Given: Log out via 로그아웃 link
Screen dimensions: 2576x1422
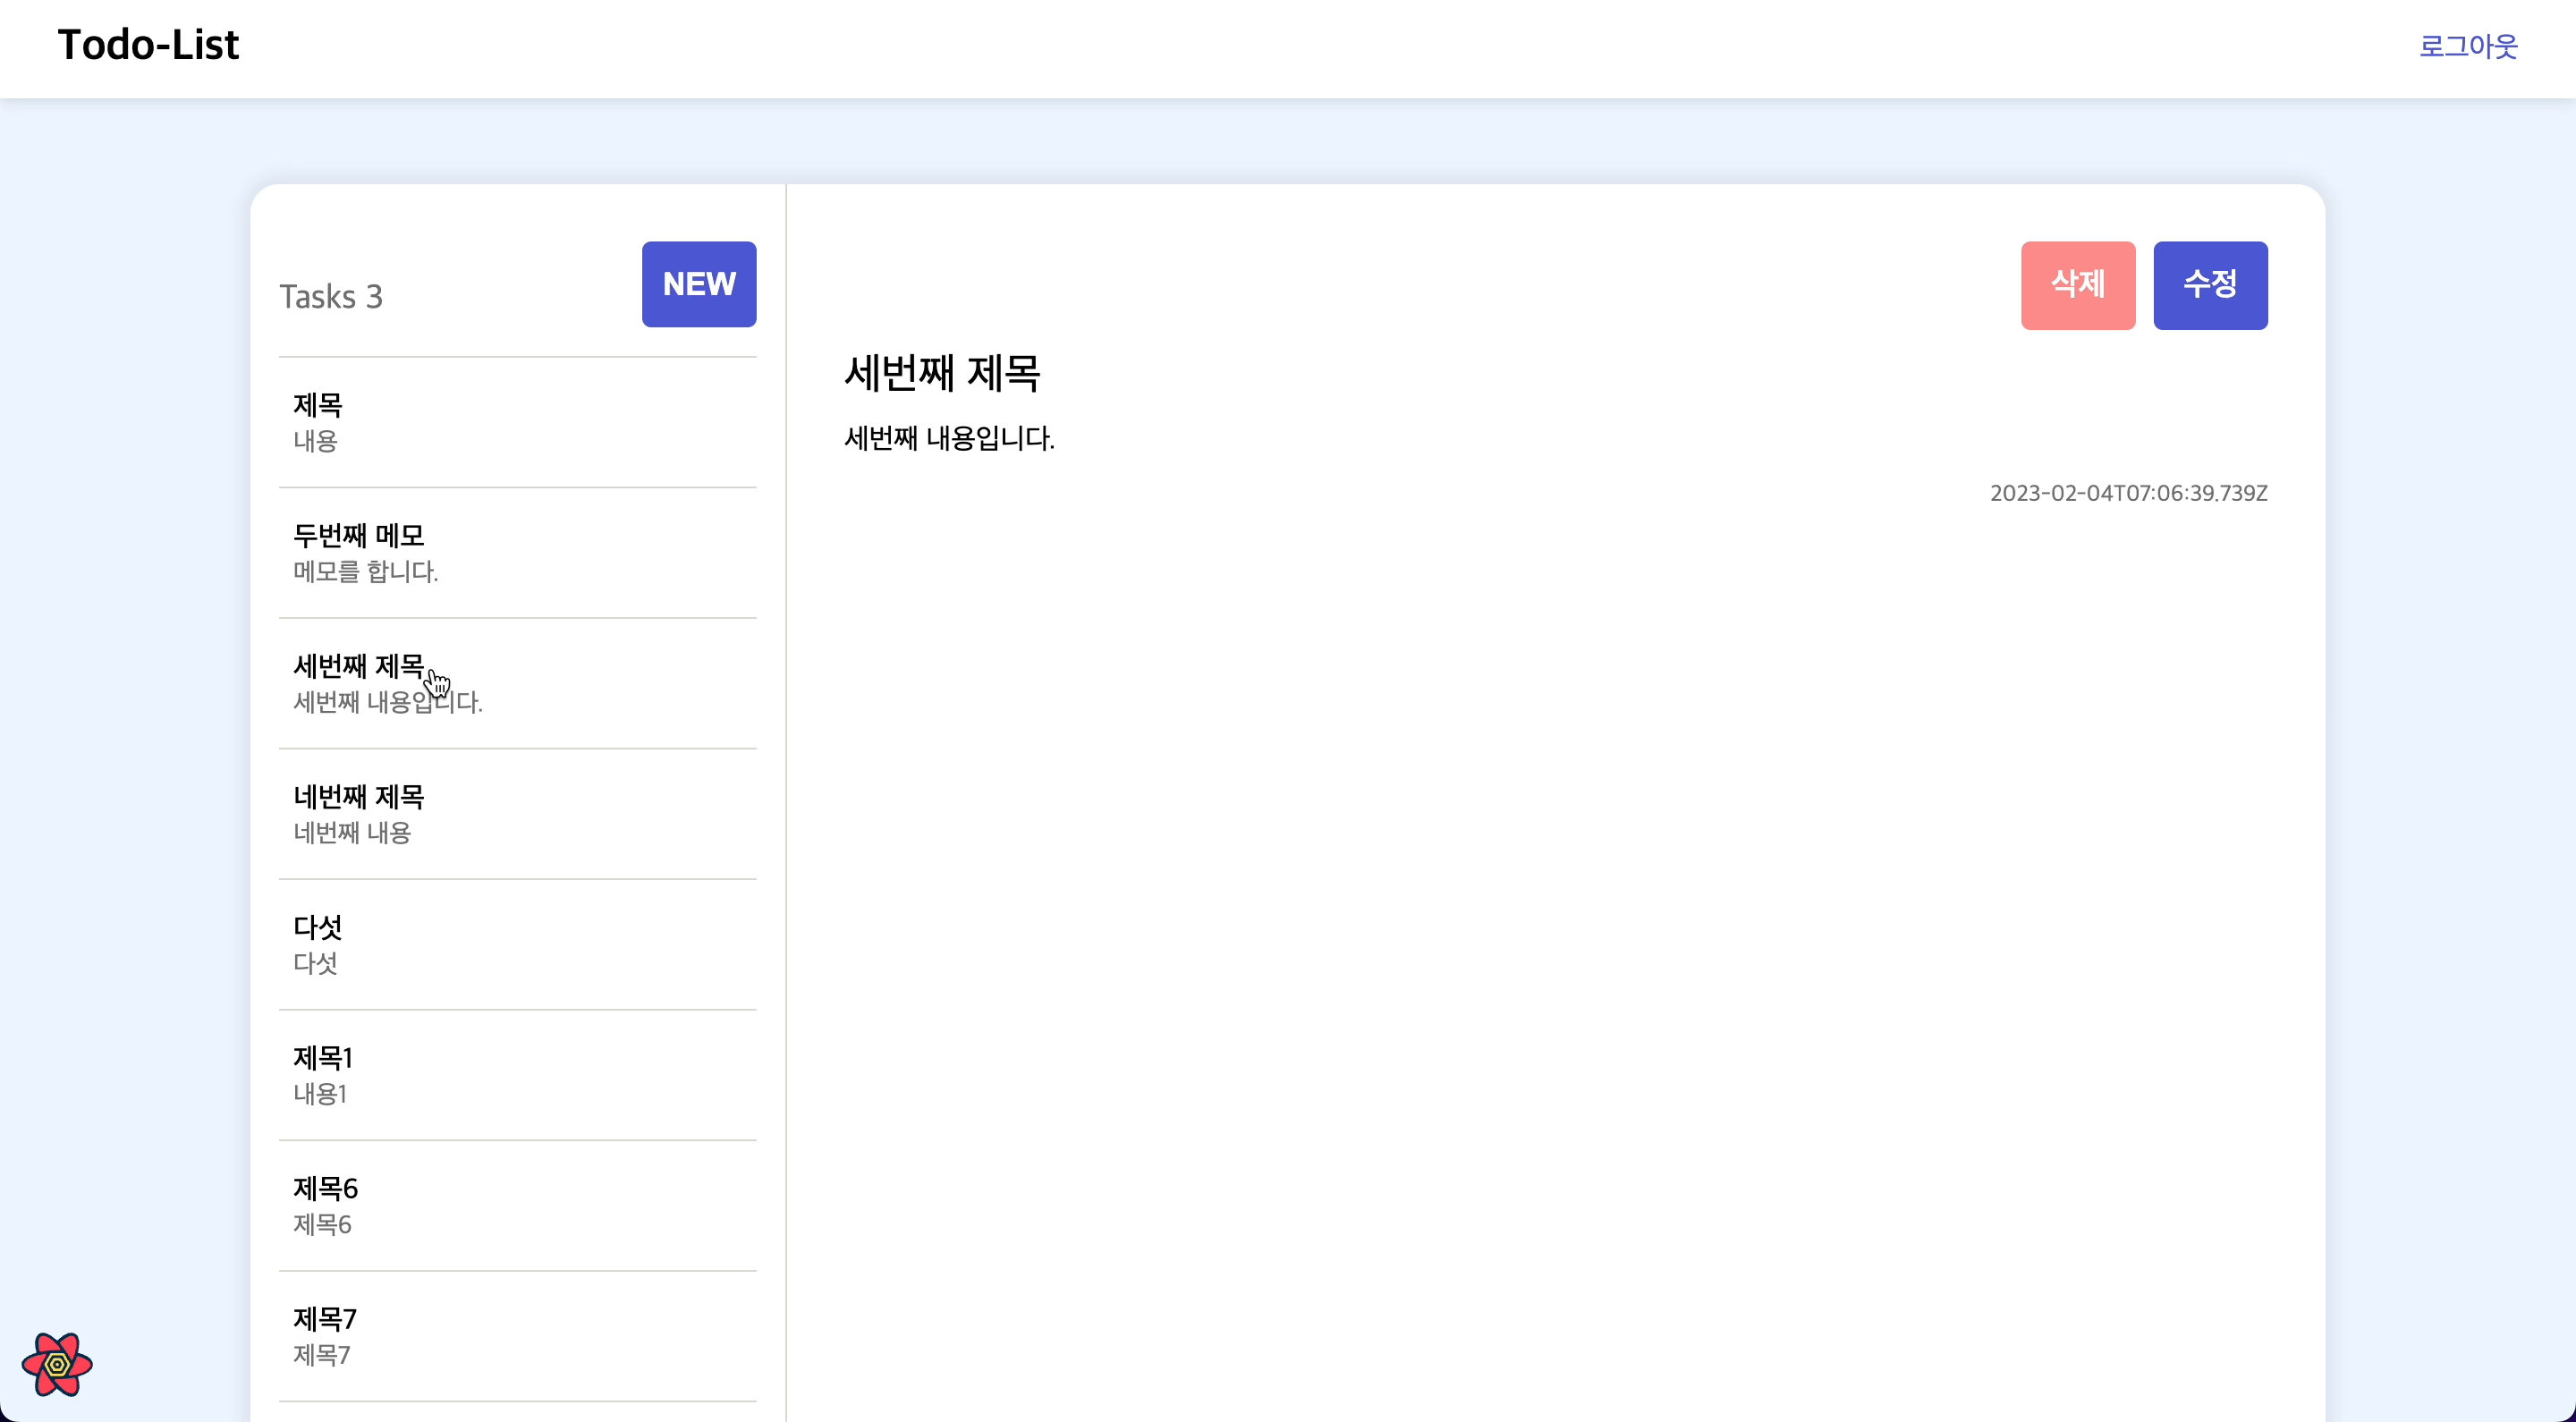Looking at the screenshot, I should (x=2467, y=46).
